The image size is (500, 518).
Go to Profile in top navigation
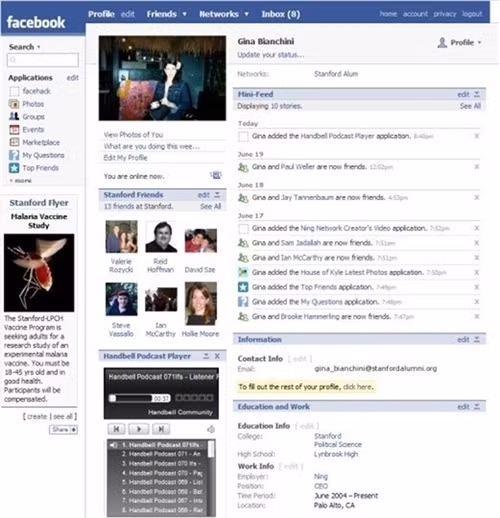[x=101, y=14]
